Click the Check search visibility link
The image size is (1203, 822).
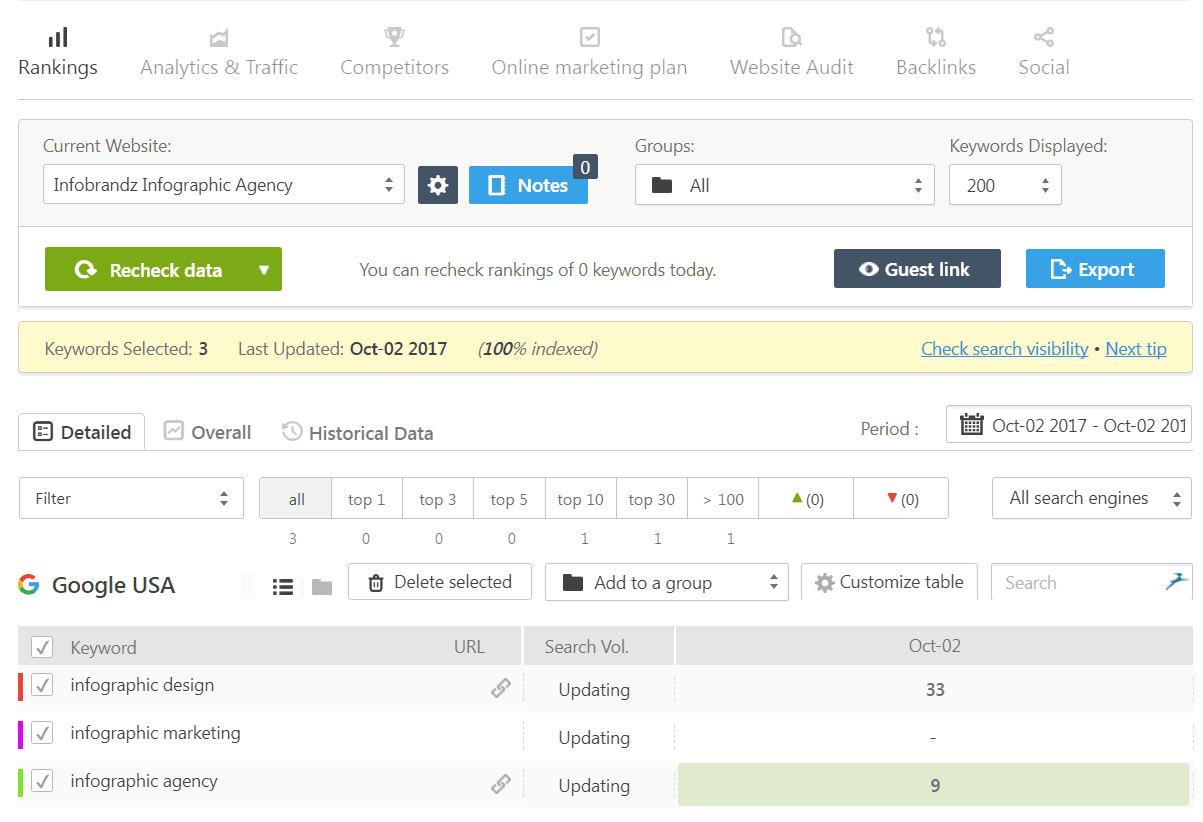pos(1004,348)
